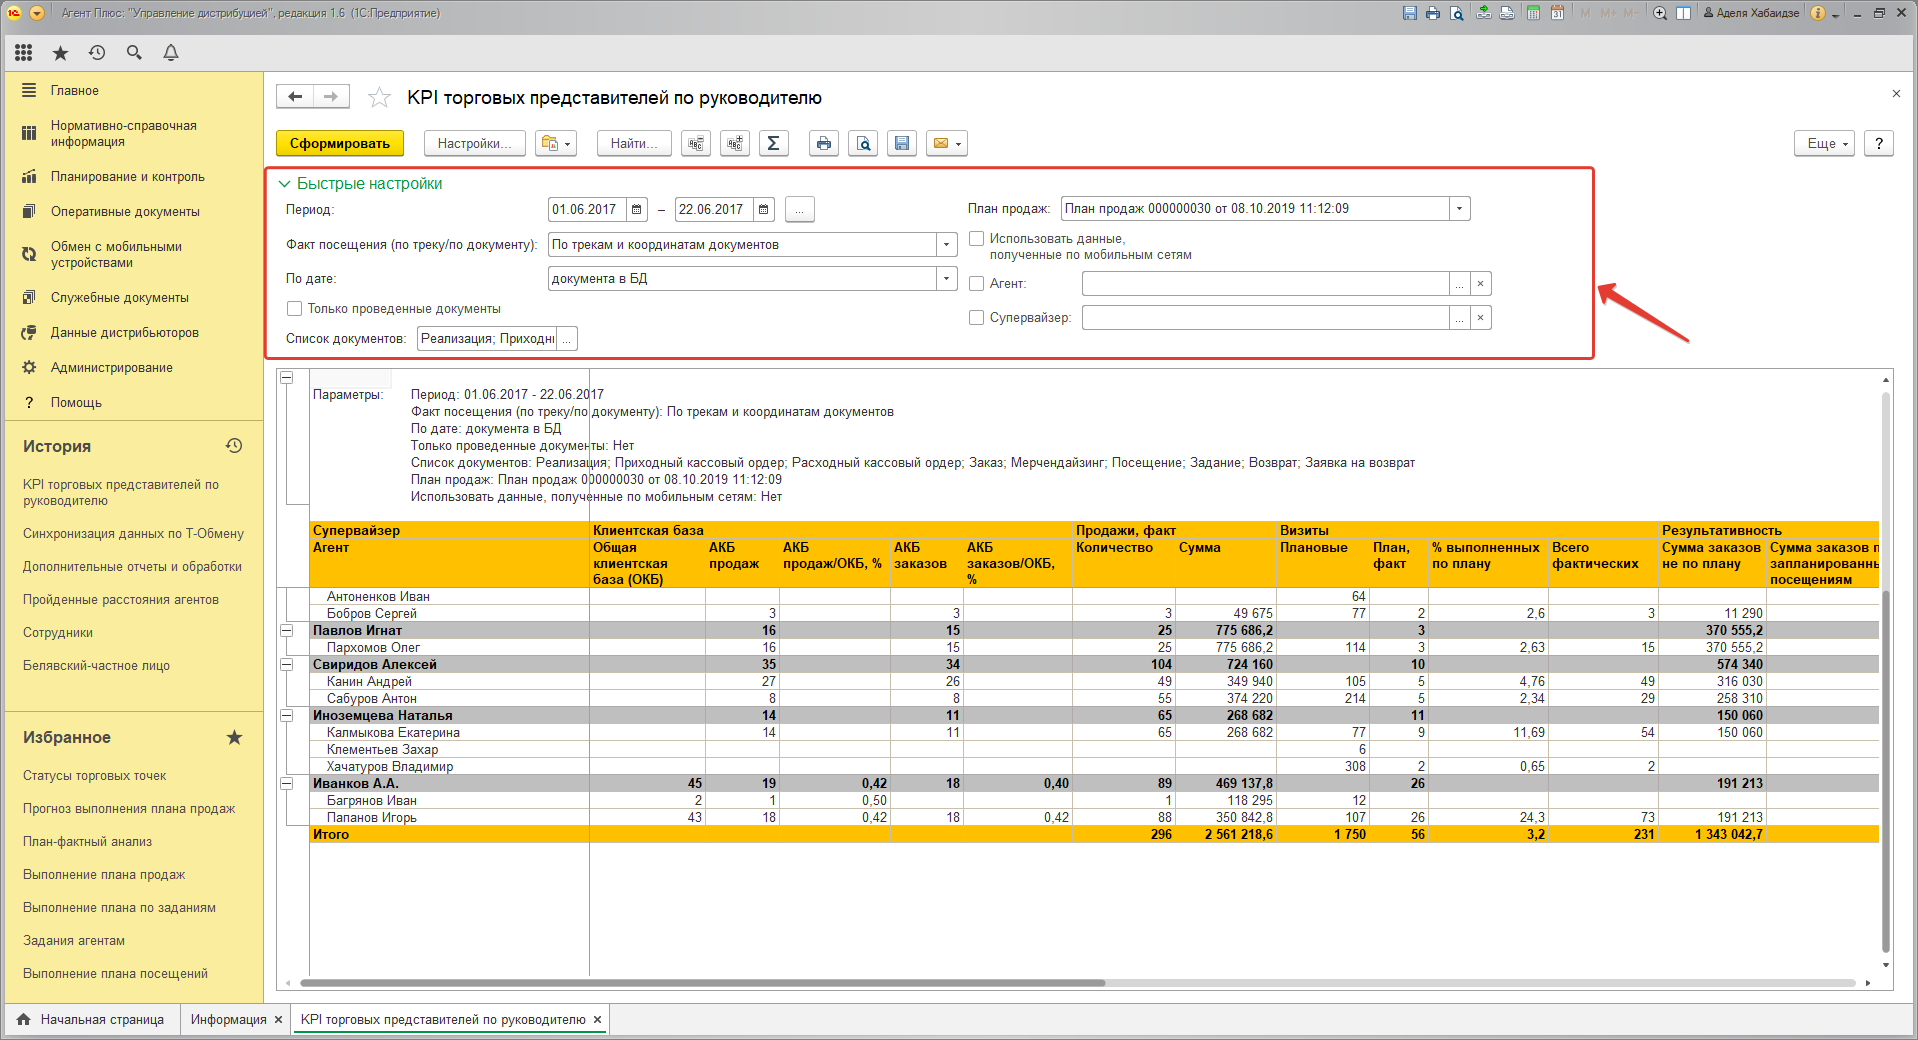This screenshot has height=1040, width=1918.
Task: Open history clock icon in top toolbar
Action: pos(97,53)
